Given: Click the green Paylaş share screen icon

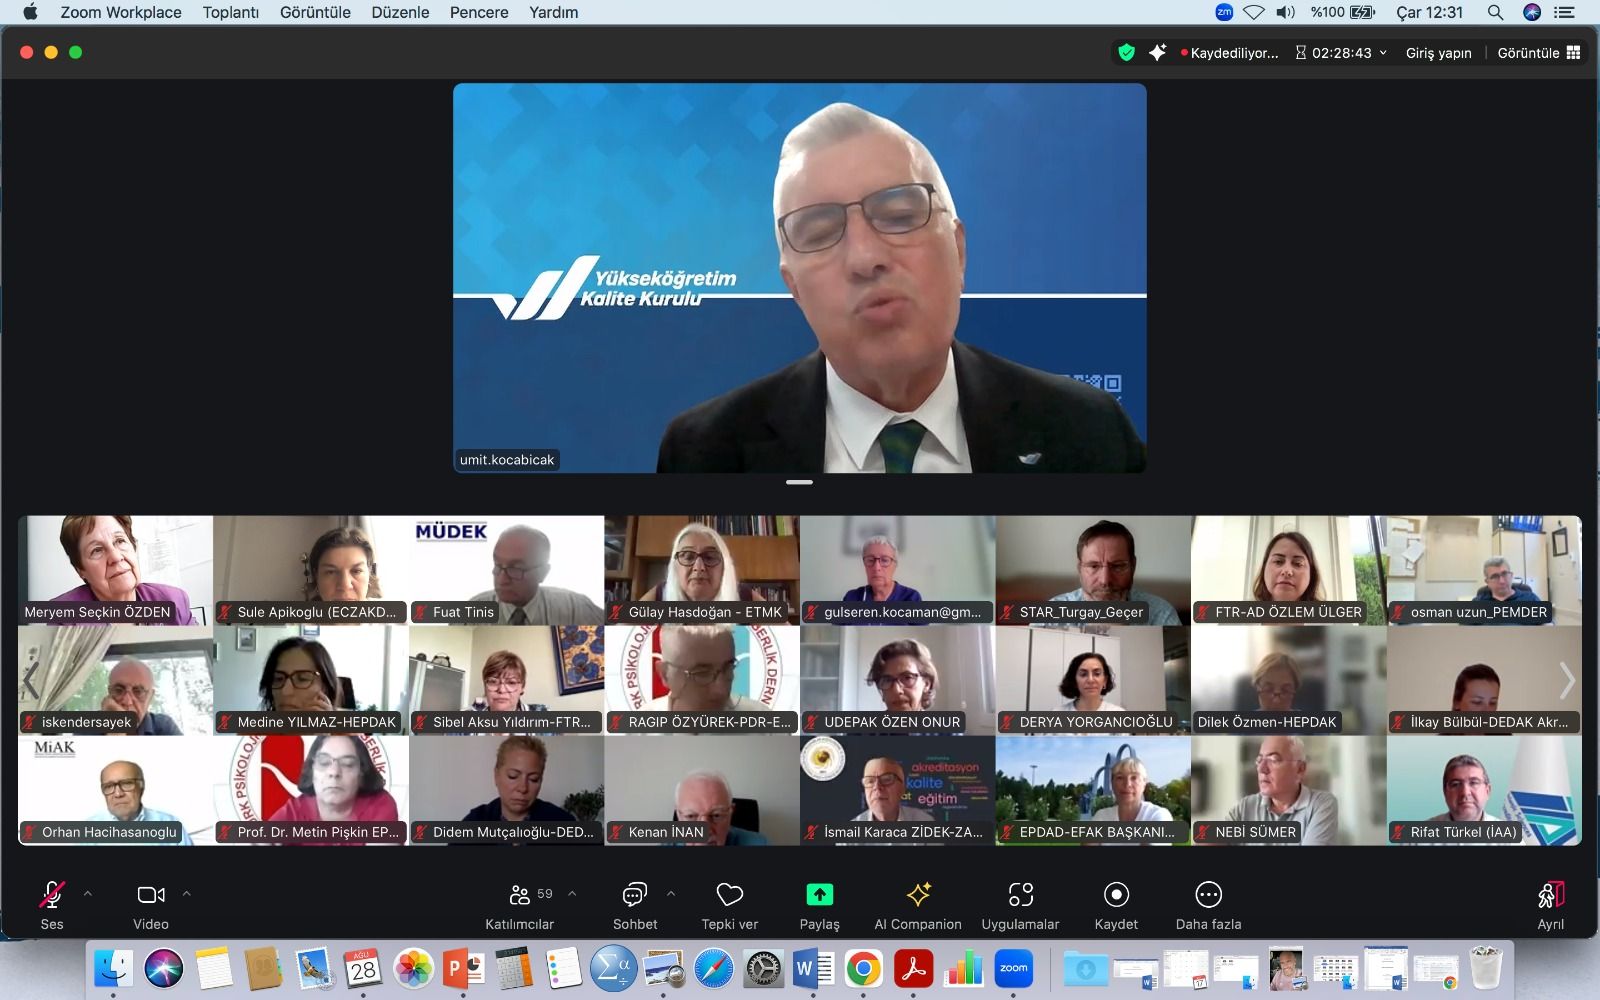Looking at the screenshot, I should pyautogui.click(x=819, y=895).
